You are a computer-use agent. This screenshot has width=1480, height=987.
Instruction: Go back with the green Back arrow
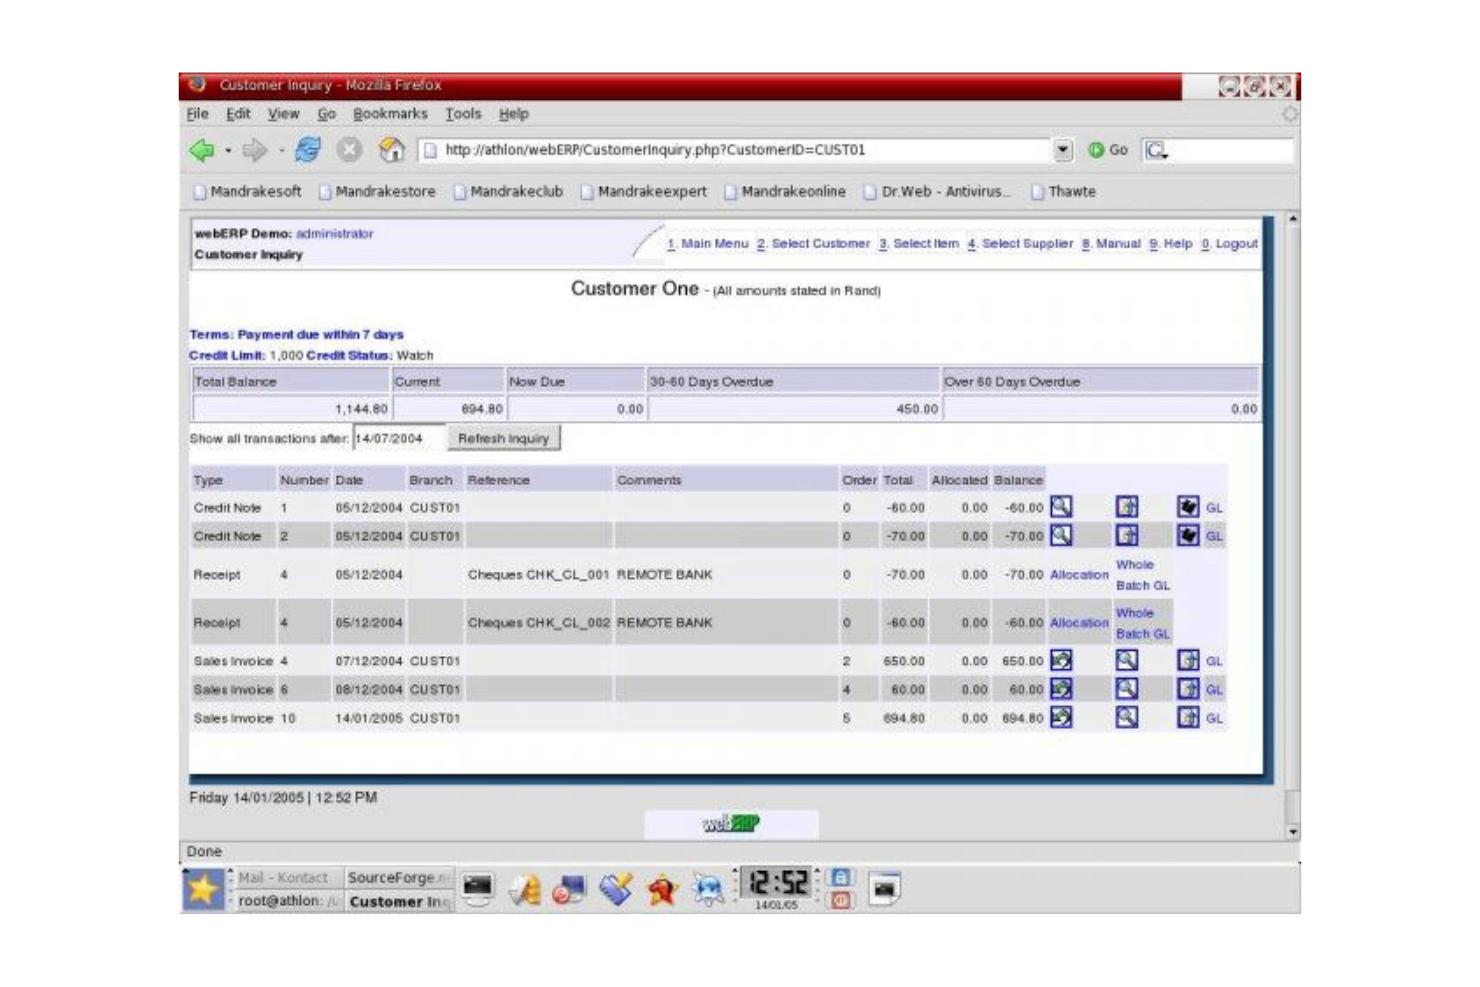tap(202, 150)
